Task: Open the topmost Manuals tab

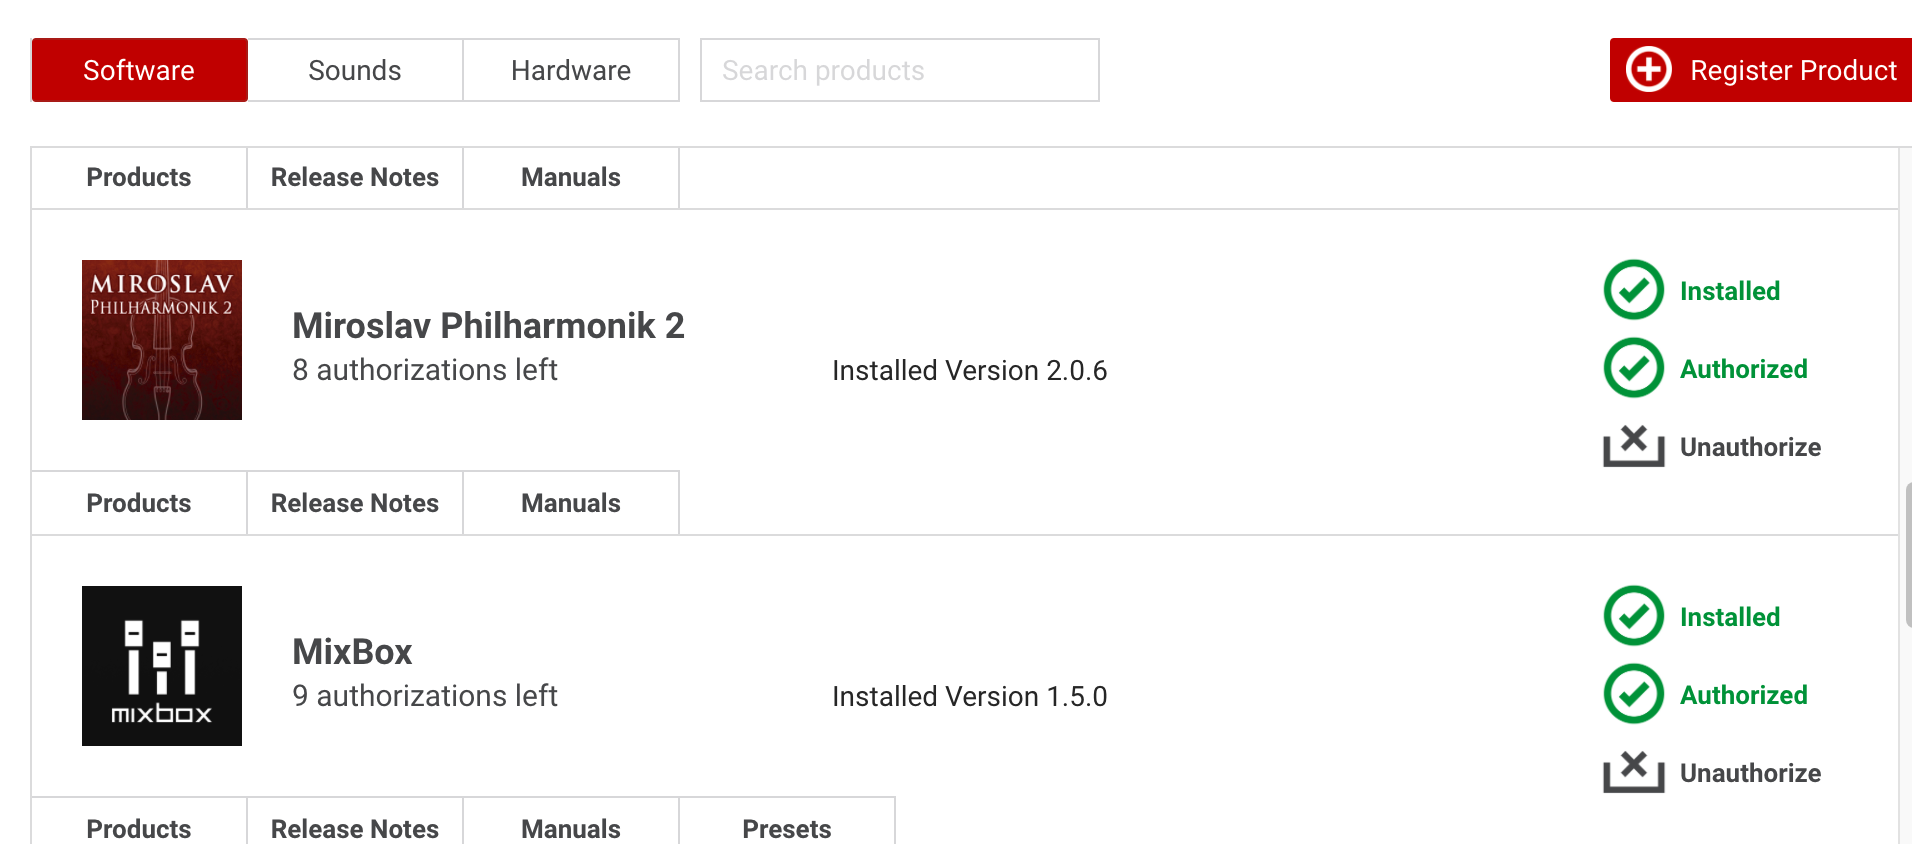Action: coord(571,178)
